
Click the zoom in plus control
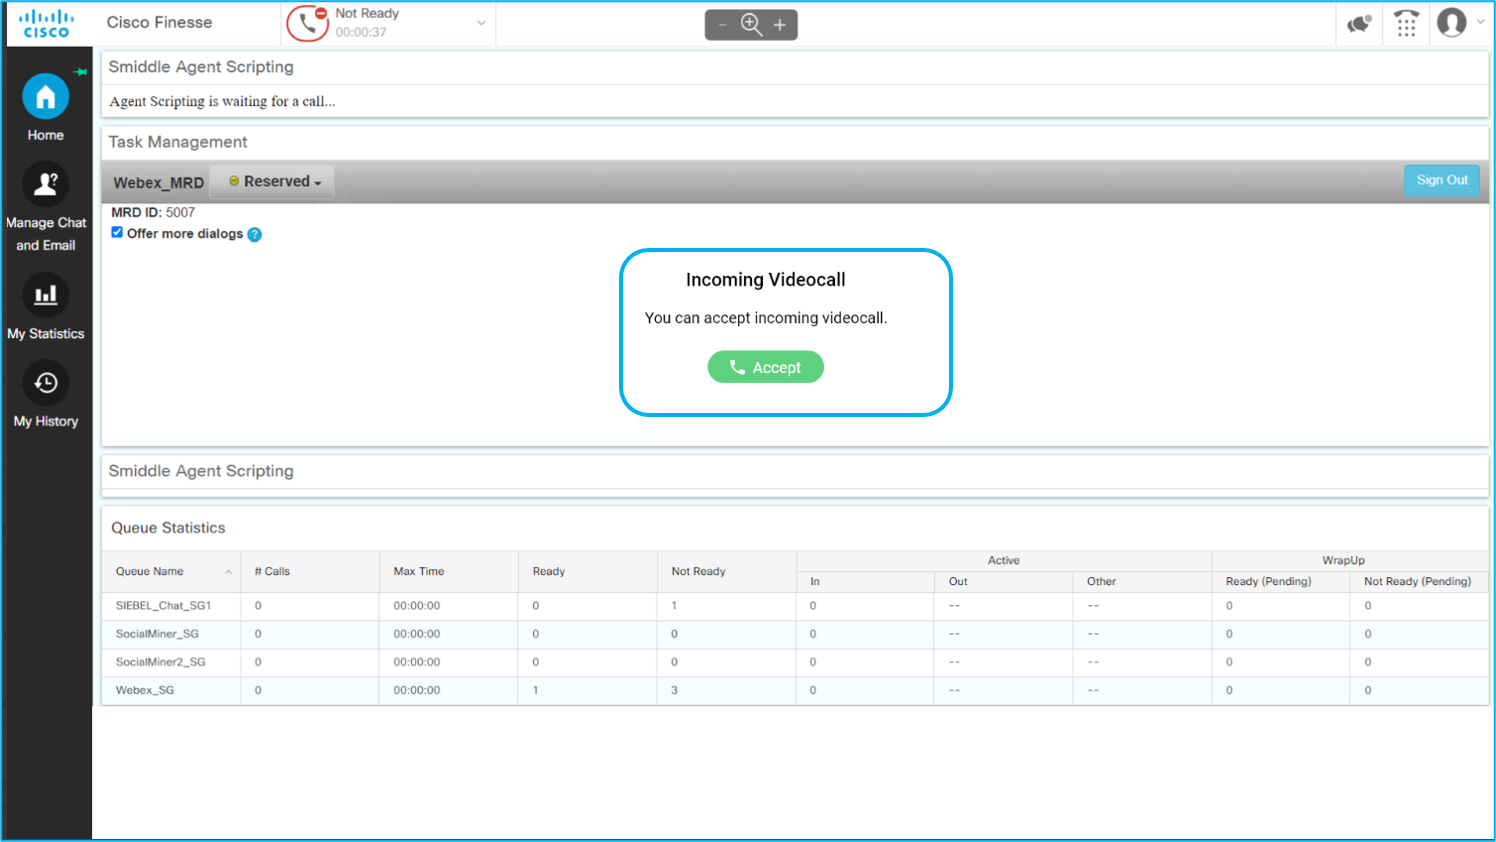778,24
